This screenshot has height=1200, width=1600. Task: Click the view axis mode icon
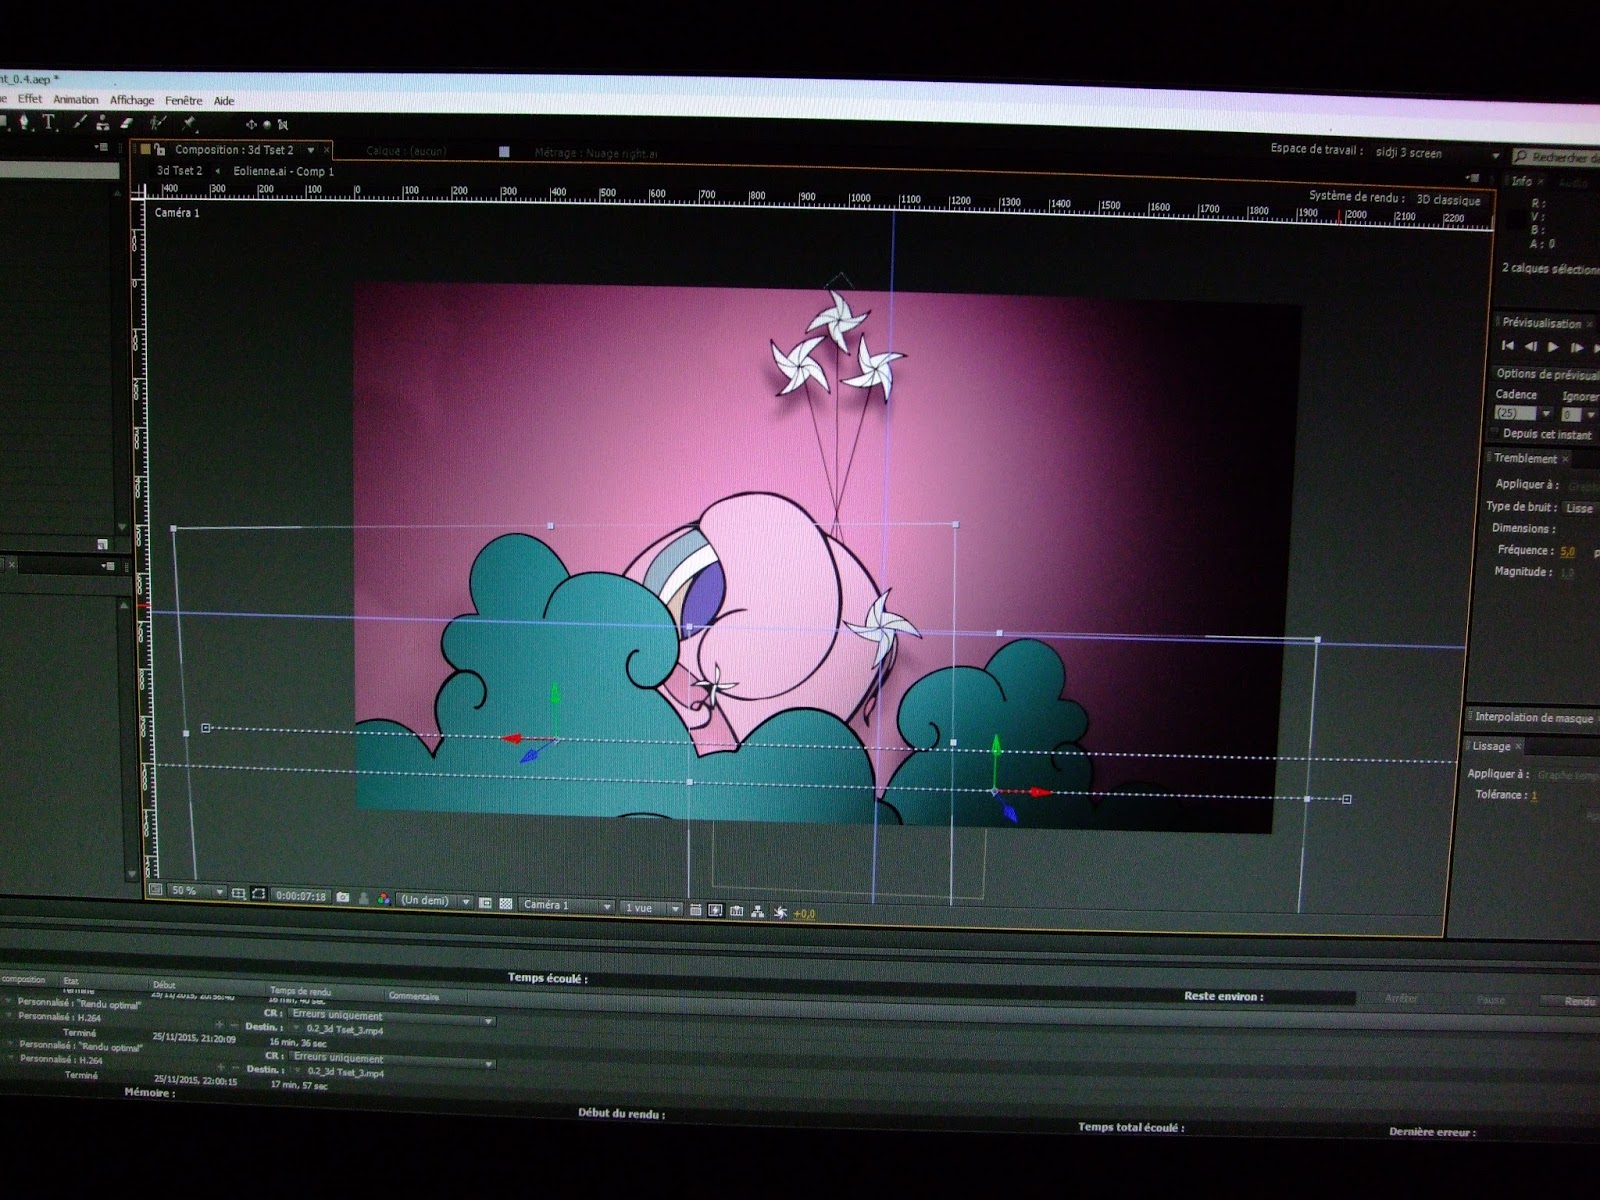(x=283, y=124)
